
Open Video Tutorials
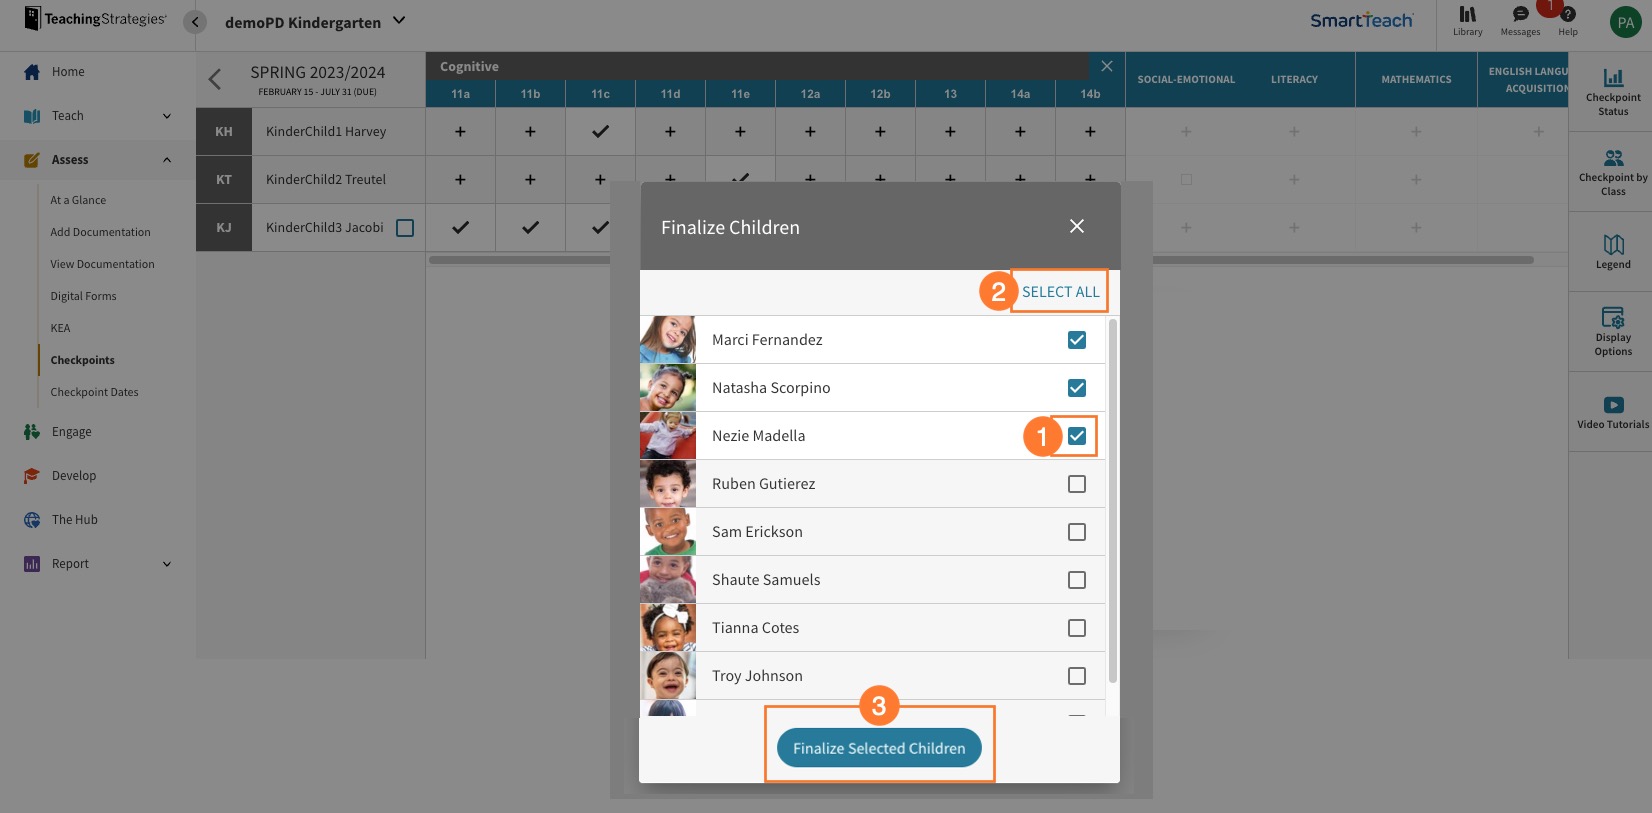pos(1612,411)
